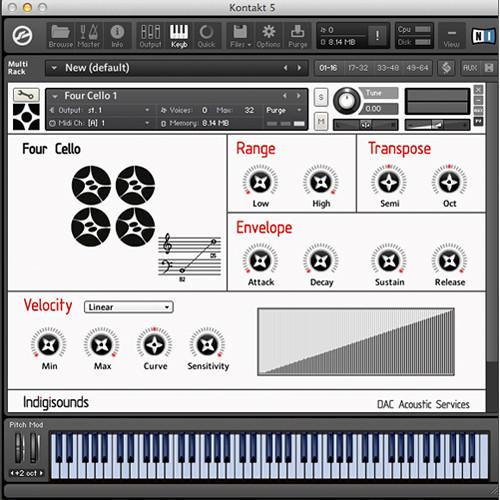Toggle the KSP multi script icon
This screenshot has height=500, width=500.
point(446,68)
